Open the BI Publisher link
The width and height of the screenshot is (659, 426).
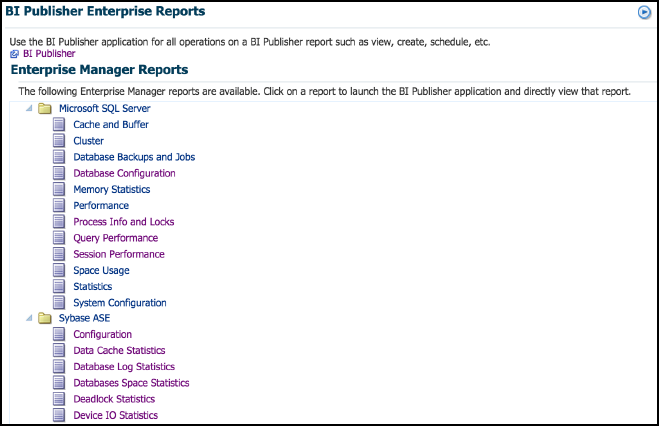click(x=49, y=54)
